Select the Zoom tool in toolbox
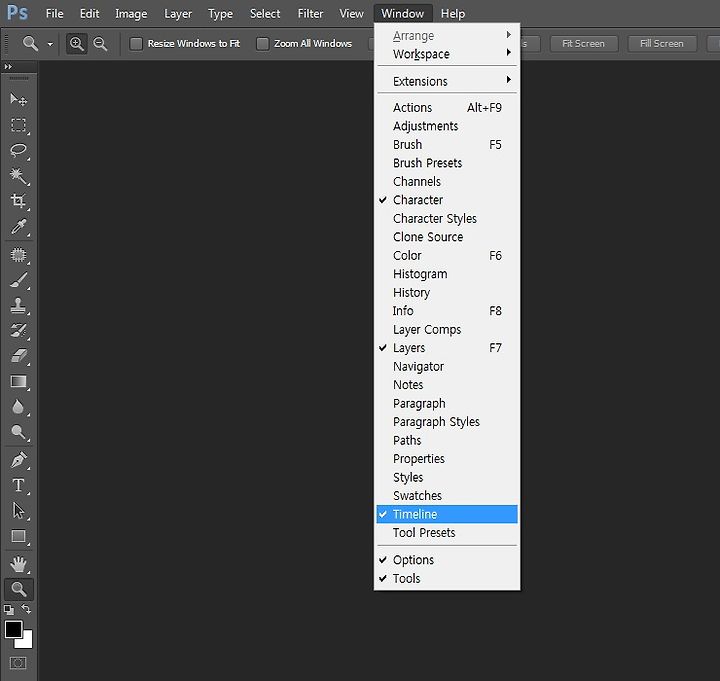 click(18, 589)
